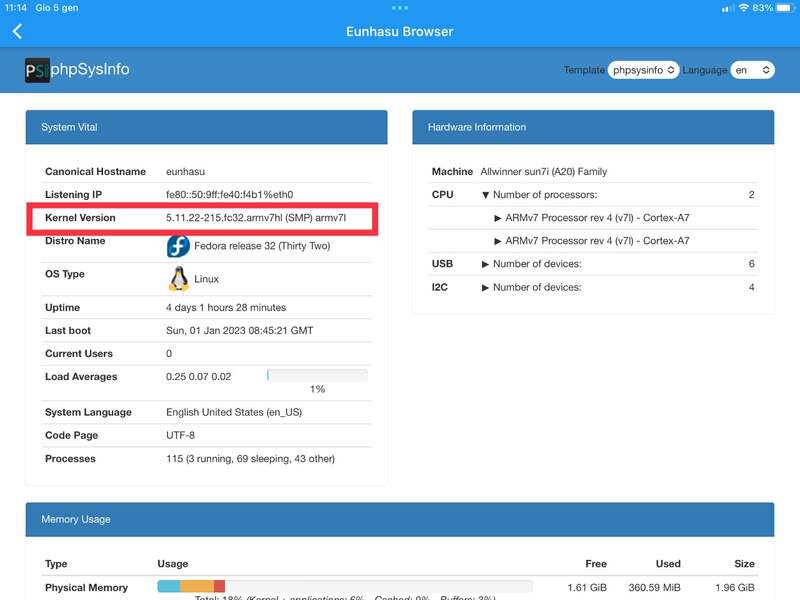800x600 pixels.
Task: Expand the I2C Number of devices row
Action: (486, 287)
